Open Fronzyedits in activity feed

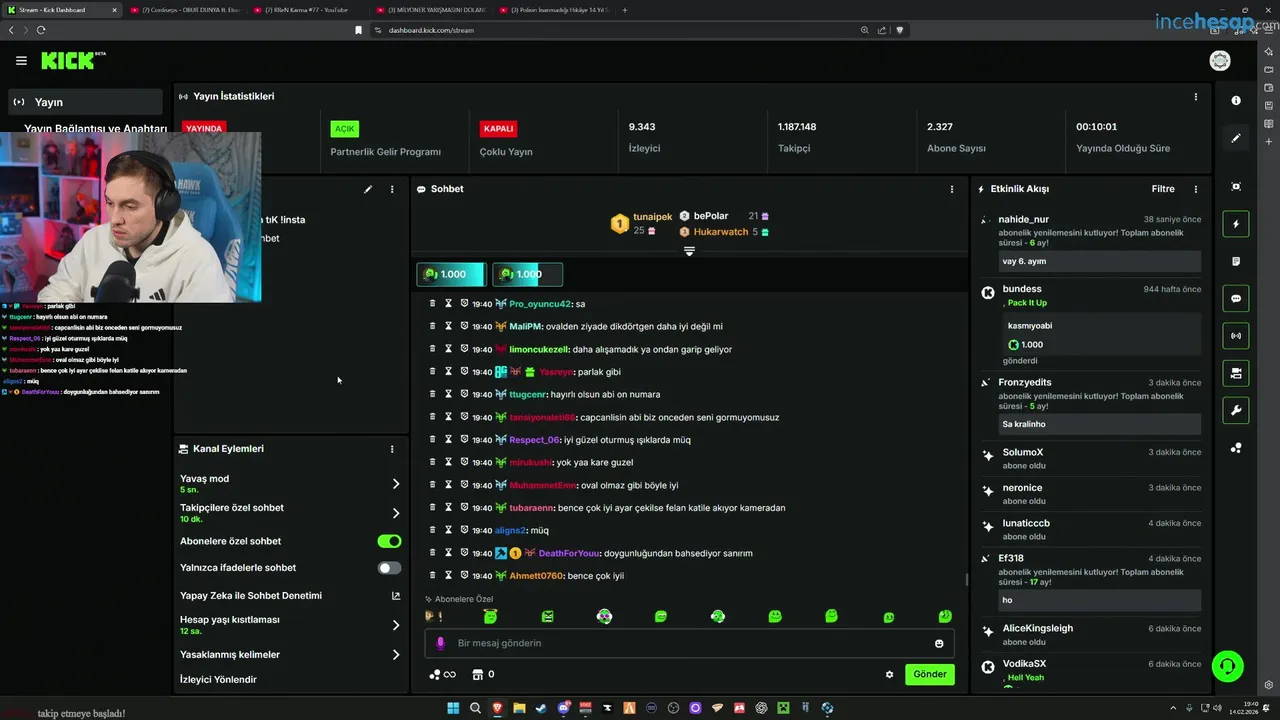pos(1024,382)
